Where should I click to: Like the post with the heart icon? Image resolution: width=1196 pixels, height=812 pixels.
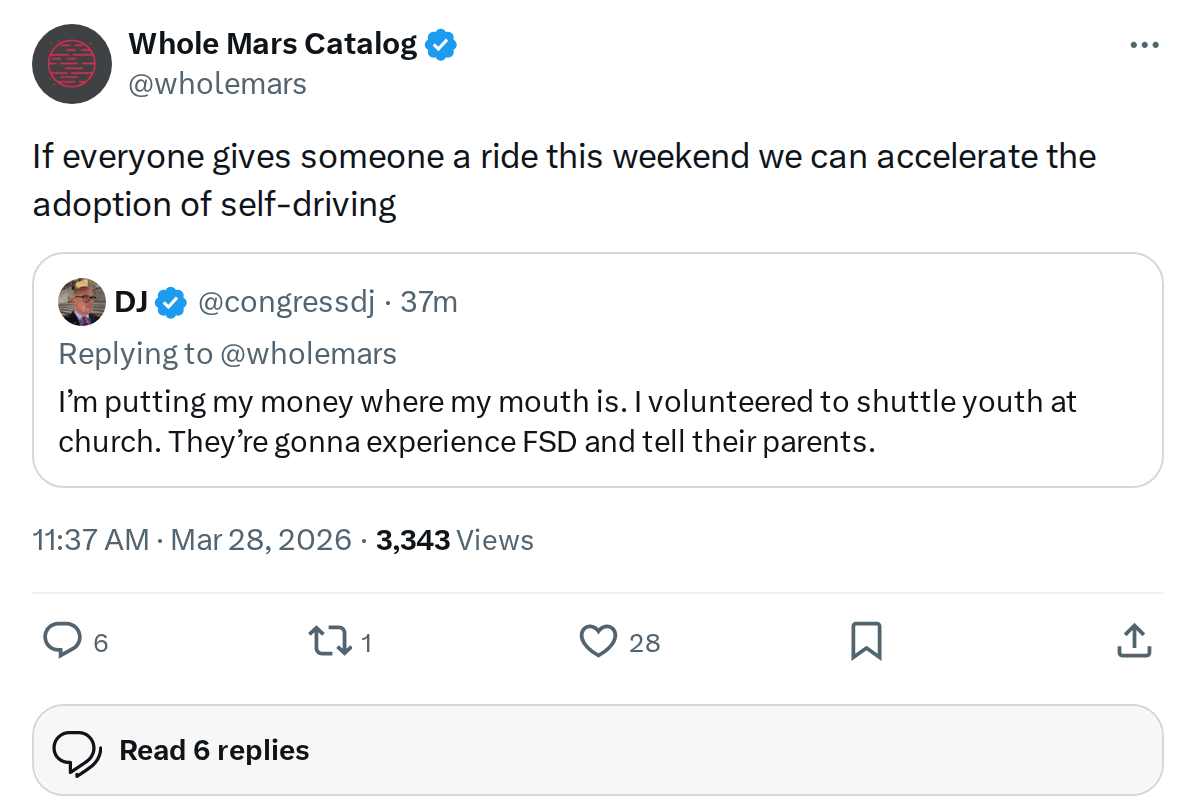click(597, 641)
